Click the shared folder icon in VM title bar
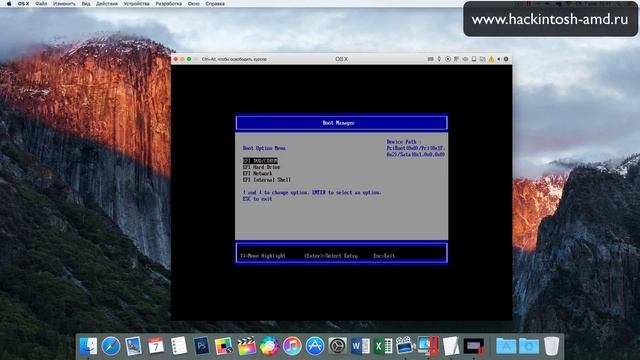The height and width of the screenshot is (360, 640). click(x=482, y=59)
